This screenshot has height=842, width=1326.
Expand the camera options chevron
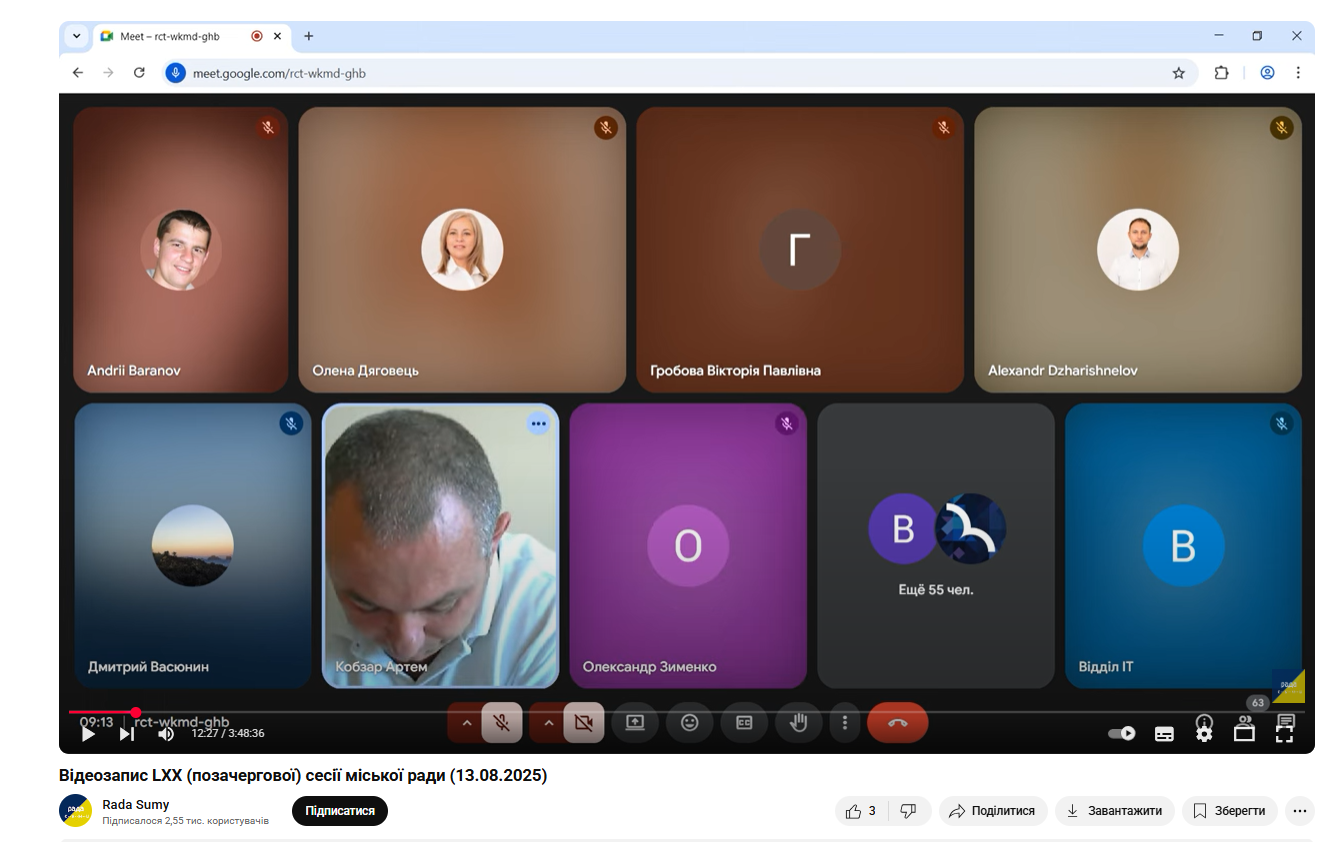(548, 723)
